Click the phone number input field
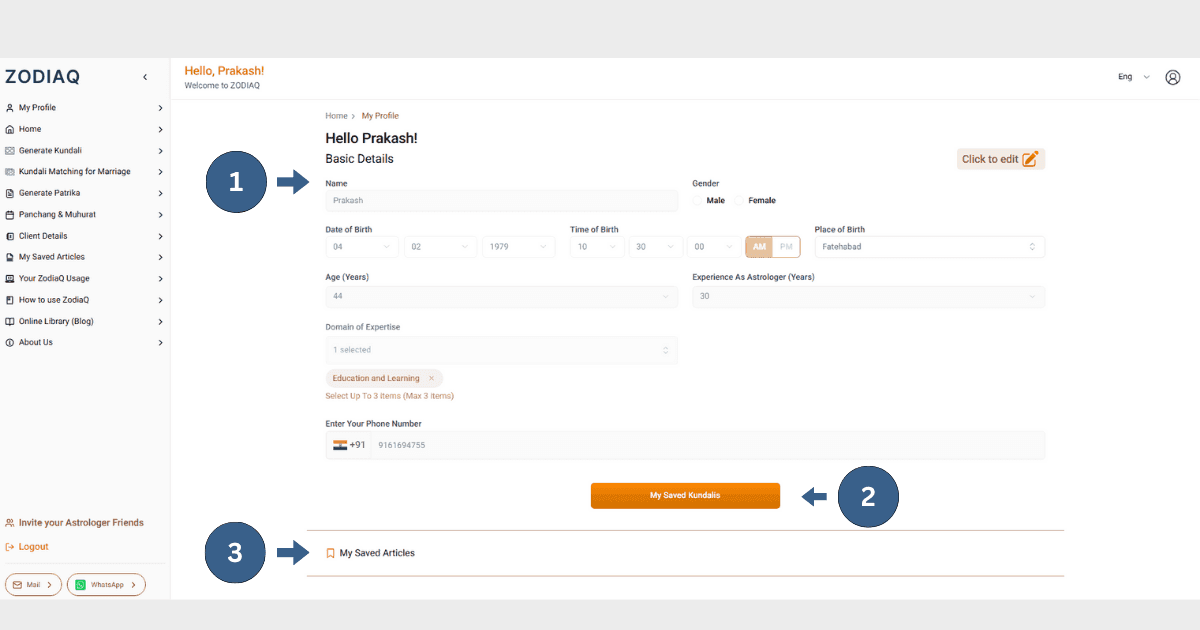This screenshot has width=1200, height=630. (x=707, y=445)
